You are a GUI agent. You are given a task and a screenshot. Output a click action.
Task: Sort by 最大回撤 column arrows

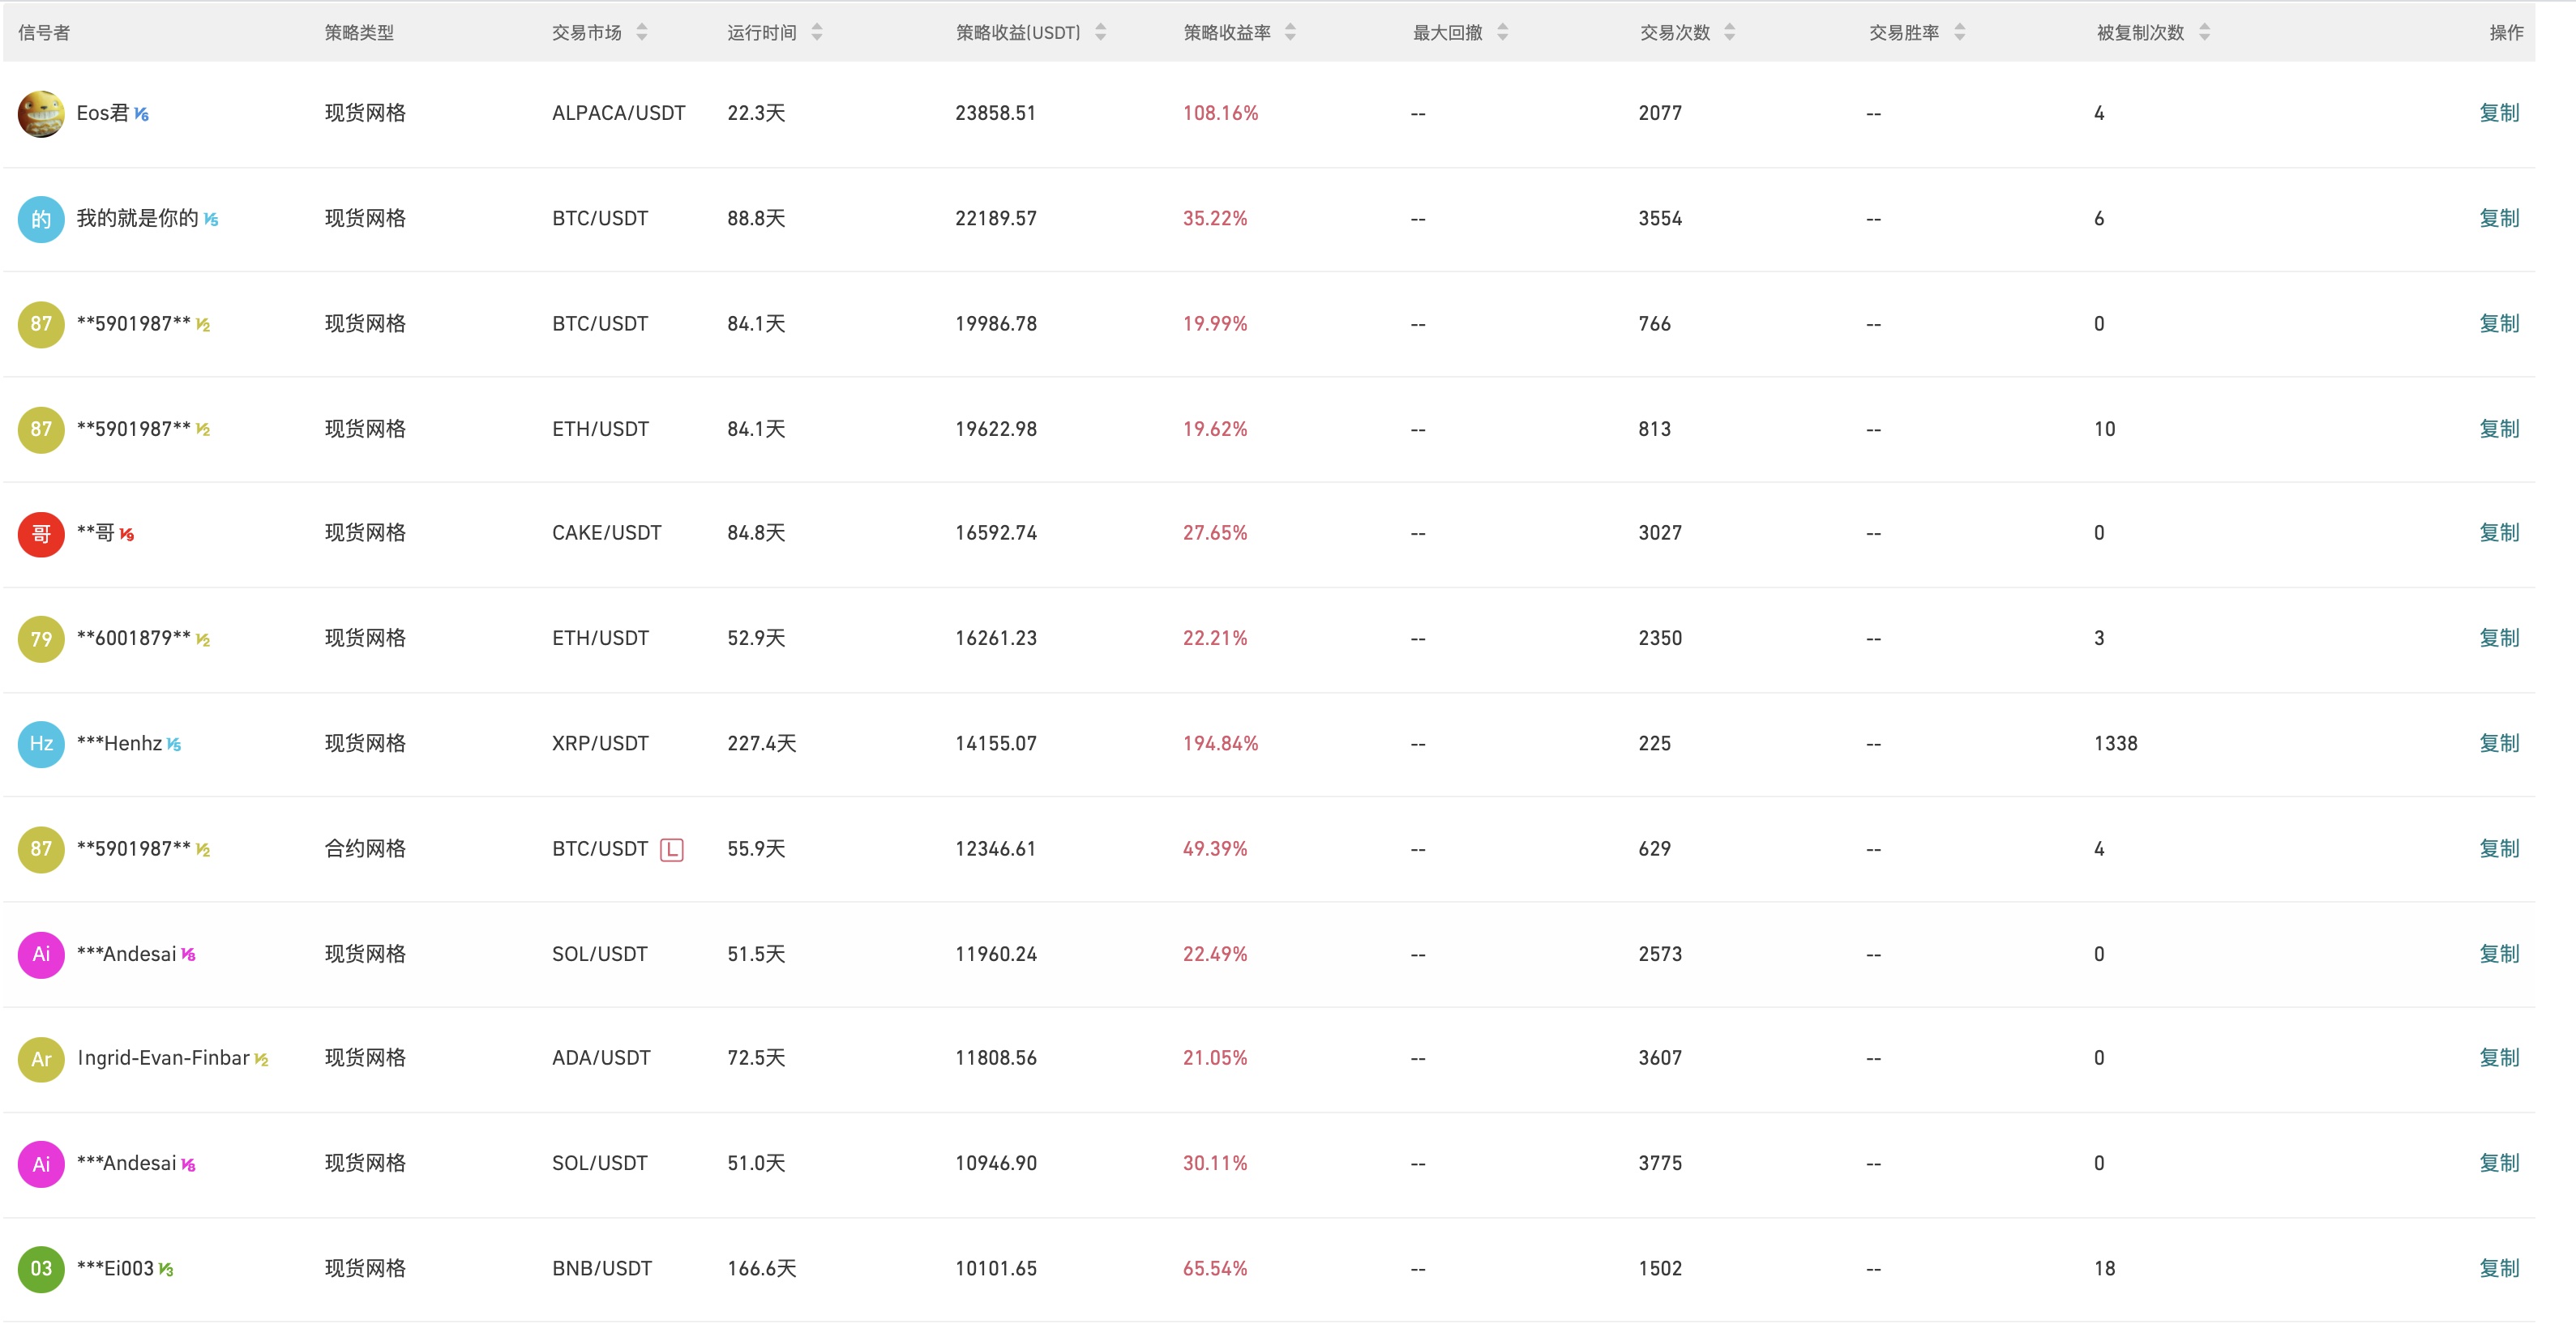[1502, 32]
